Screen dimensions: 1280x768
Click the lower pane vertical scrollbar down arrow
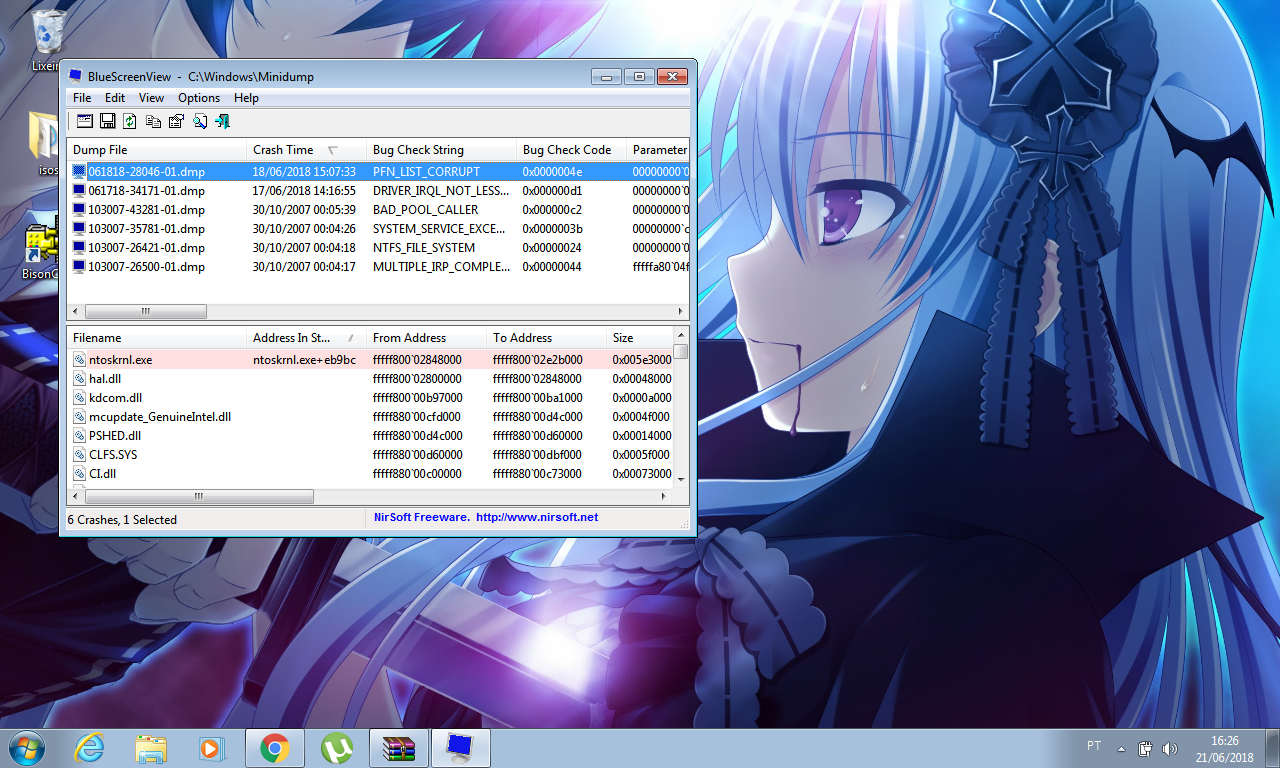681,479
